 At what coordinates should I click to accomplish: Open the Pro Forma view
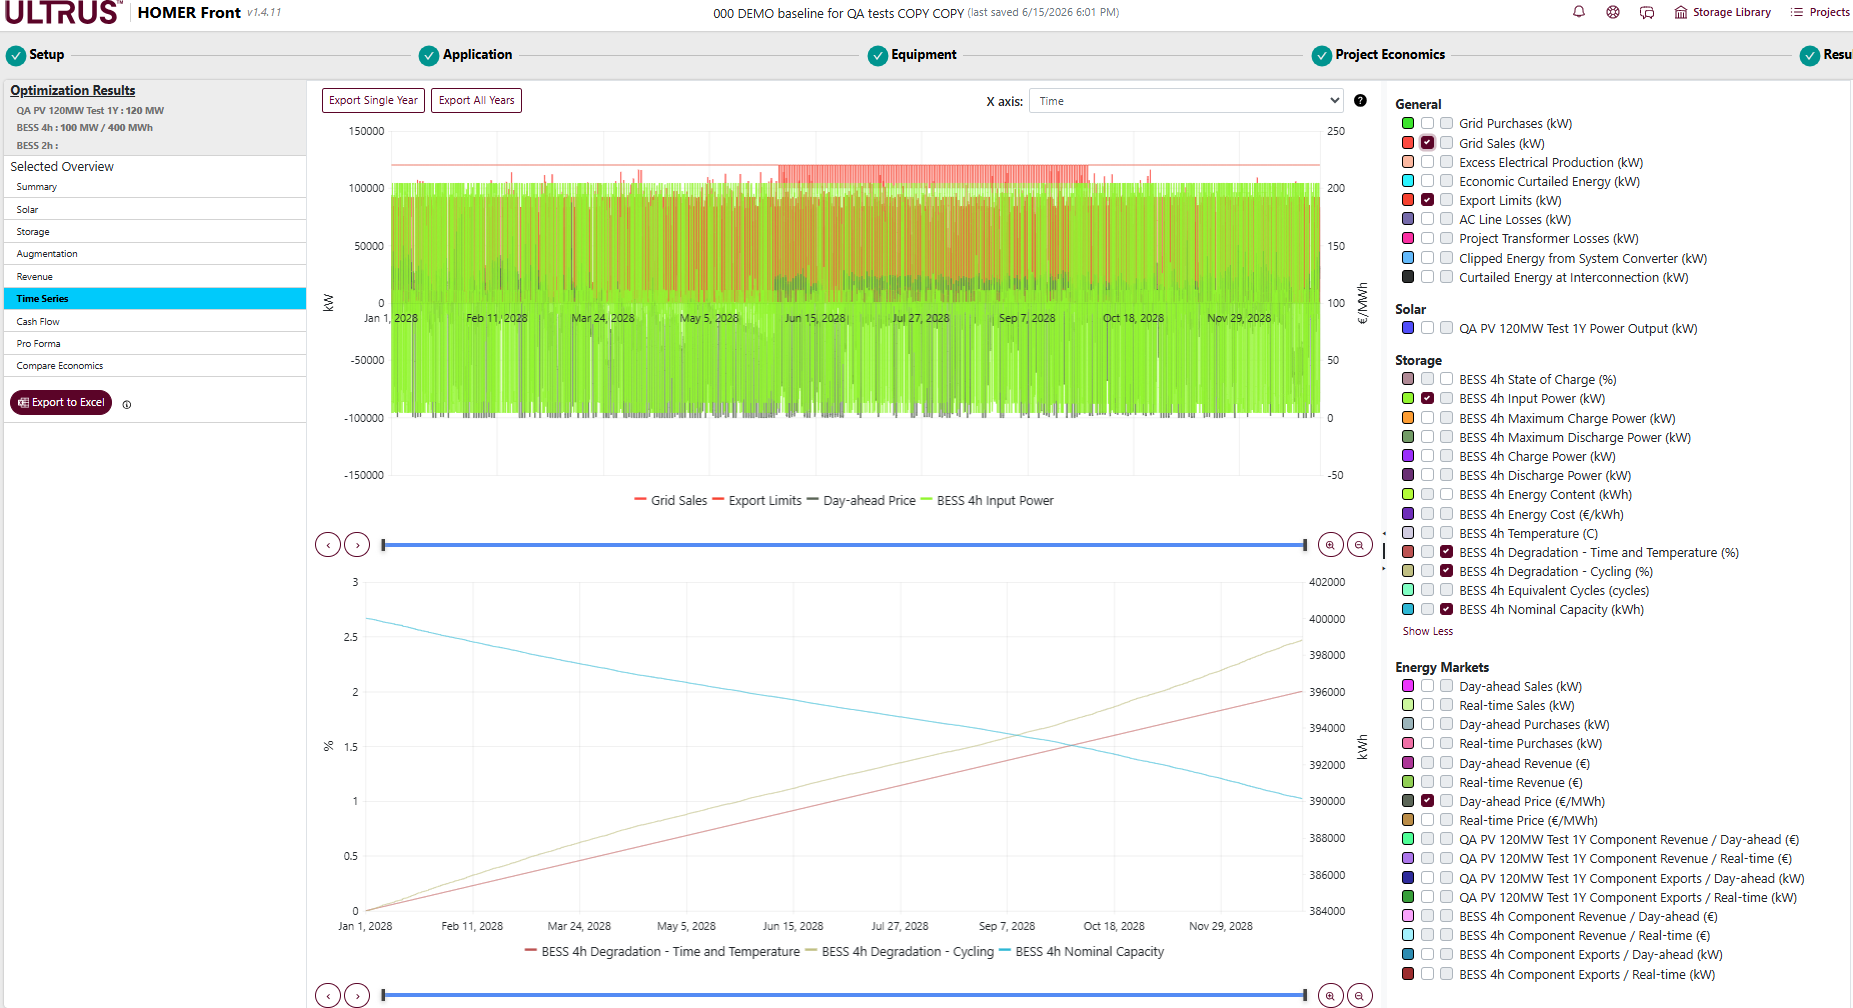pyautogui.click(x=155, y=344)
